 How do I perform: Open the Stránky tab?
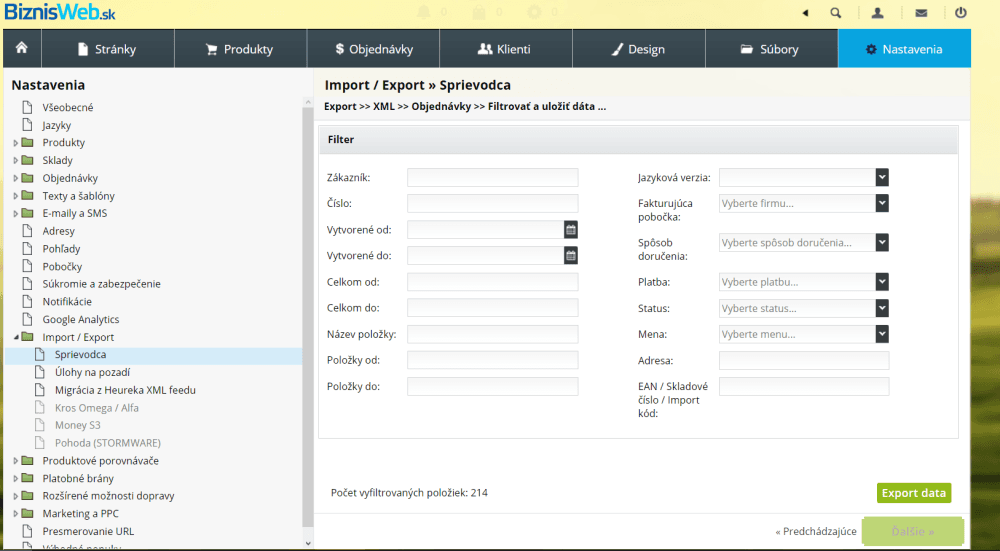click(108, 48)
